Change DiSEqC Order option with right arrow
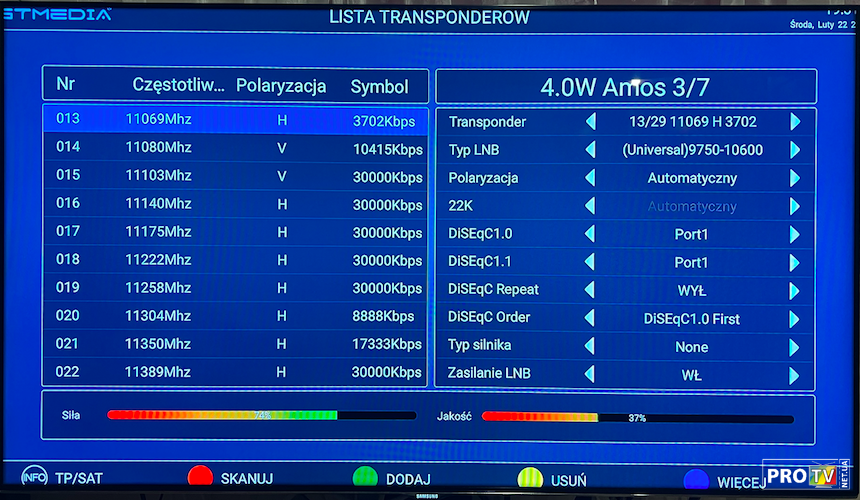This screenshot has height=500, width=860. [795, 319]
